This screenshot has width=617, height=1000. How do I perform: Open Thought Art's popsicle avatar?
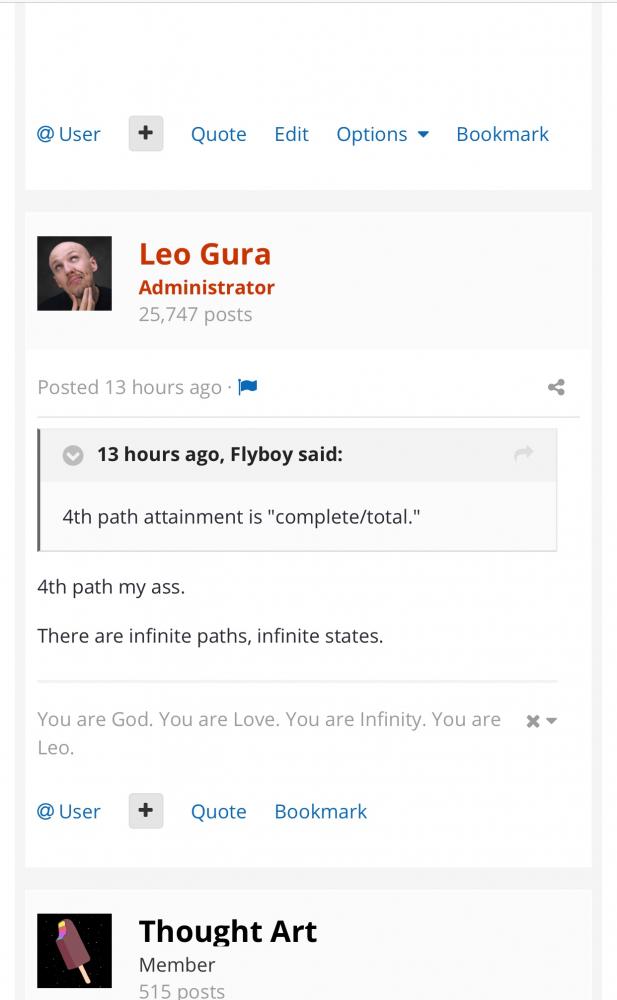click(74, 950)
